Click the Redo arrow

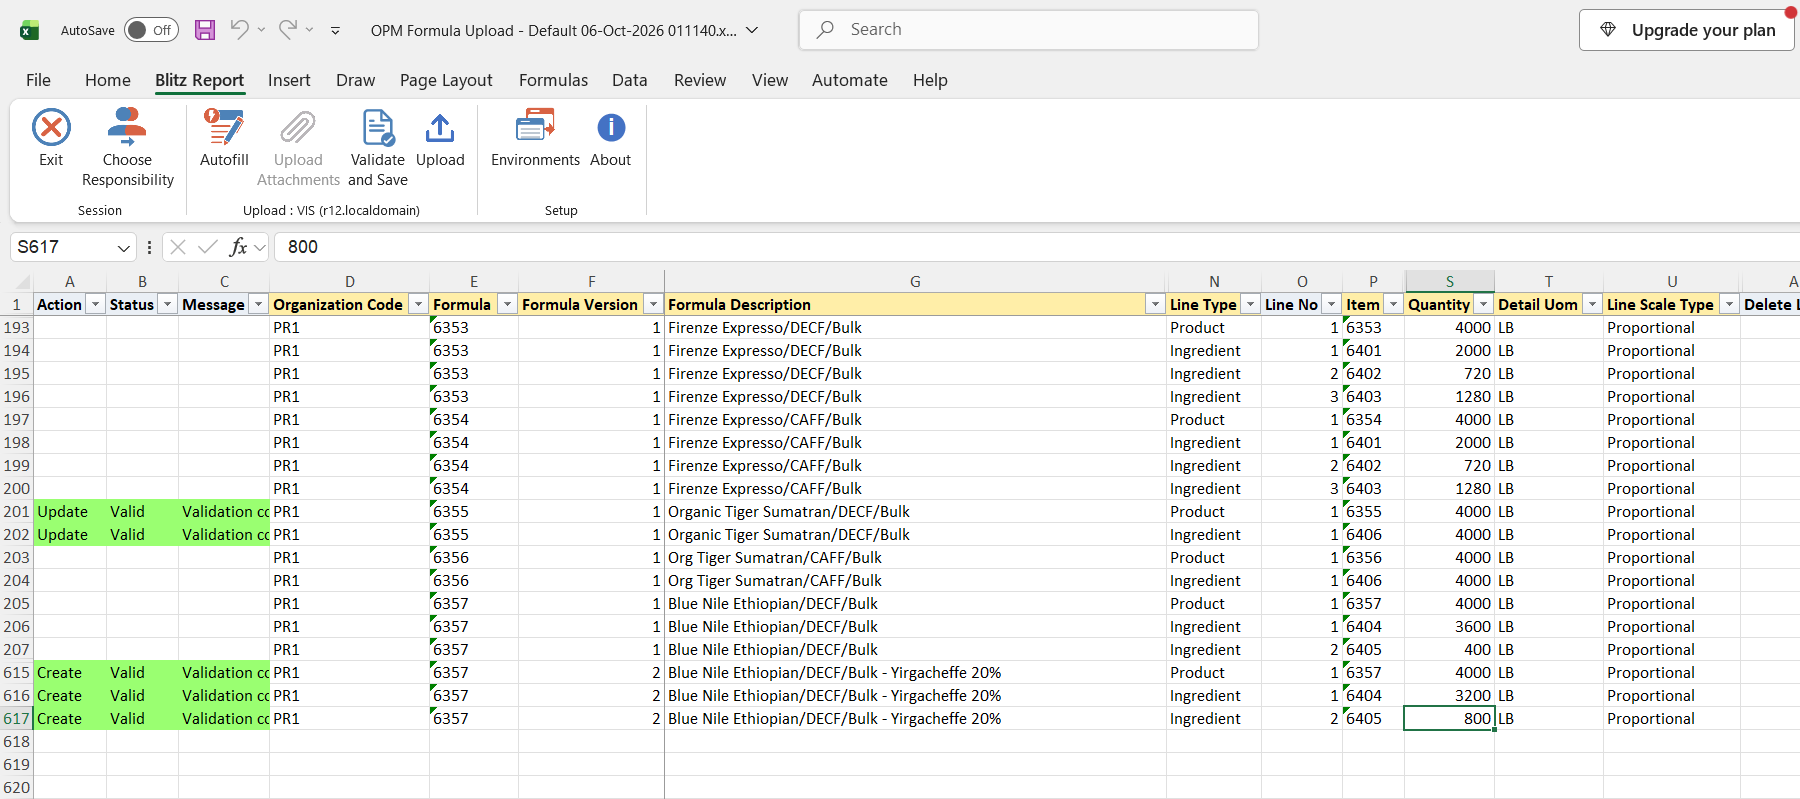click(287, 30)
